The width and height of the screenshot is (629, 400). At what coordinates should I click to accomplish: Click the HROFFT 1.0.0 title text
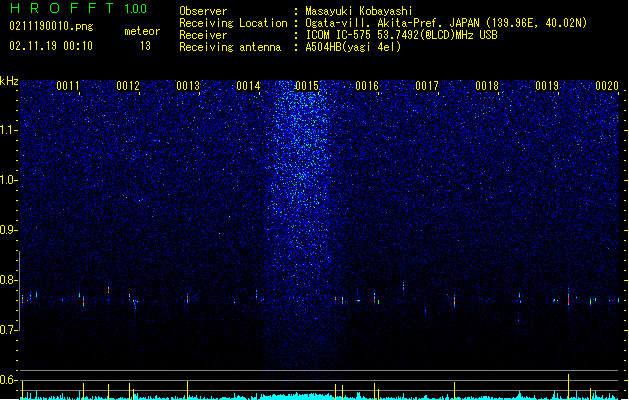tap(78, 8)
